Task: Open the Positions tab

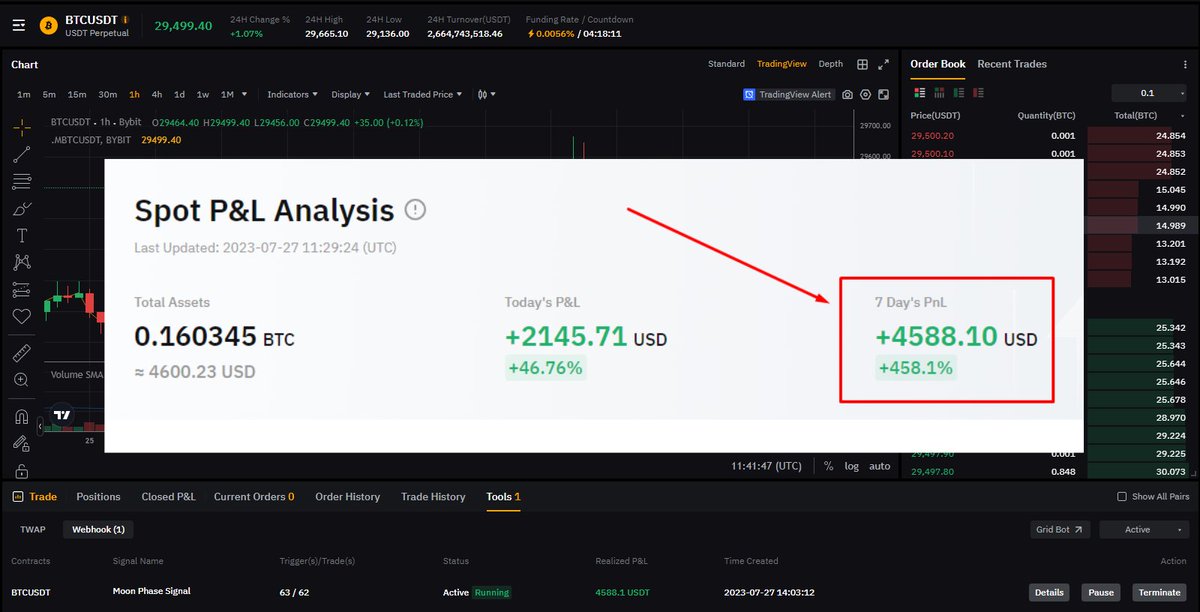Action: 98,496
